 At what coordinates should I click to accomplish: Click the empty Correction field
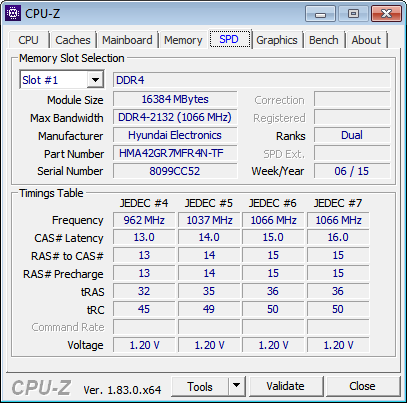point(352,99)
